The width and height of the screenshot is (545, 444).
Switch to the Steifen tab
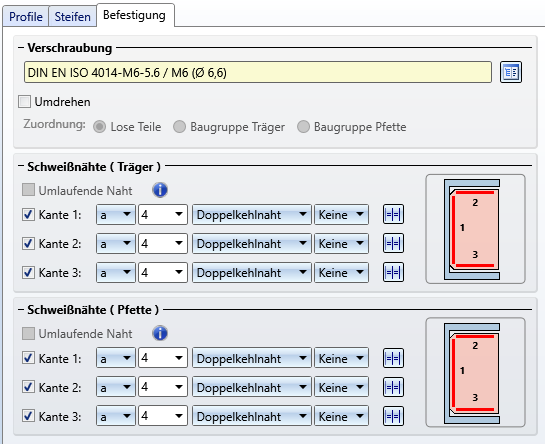tap(72, 16)
